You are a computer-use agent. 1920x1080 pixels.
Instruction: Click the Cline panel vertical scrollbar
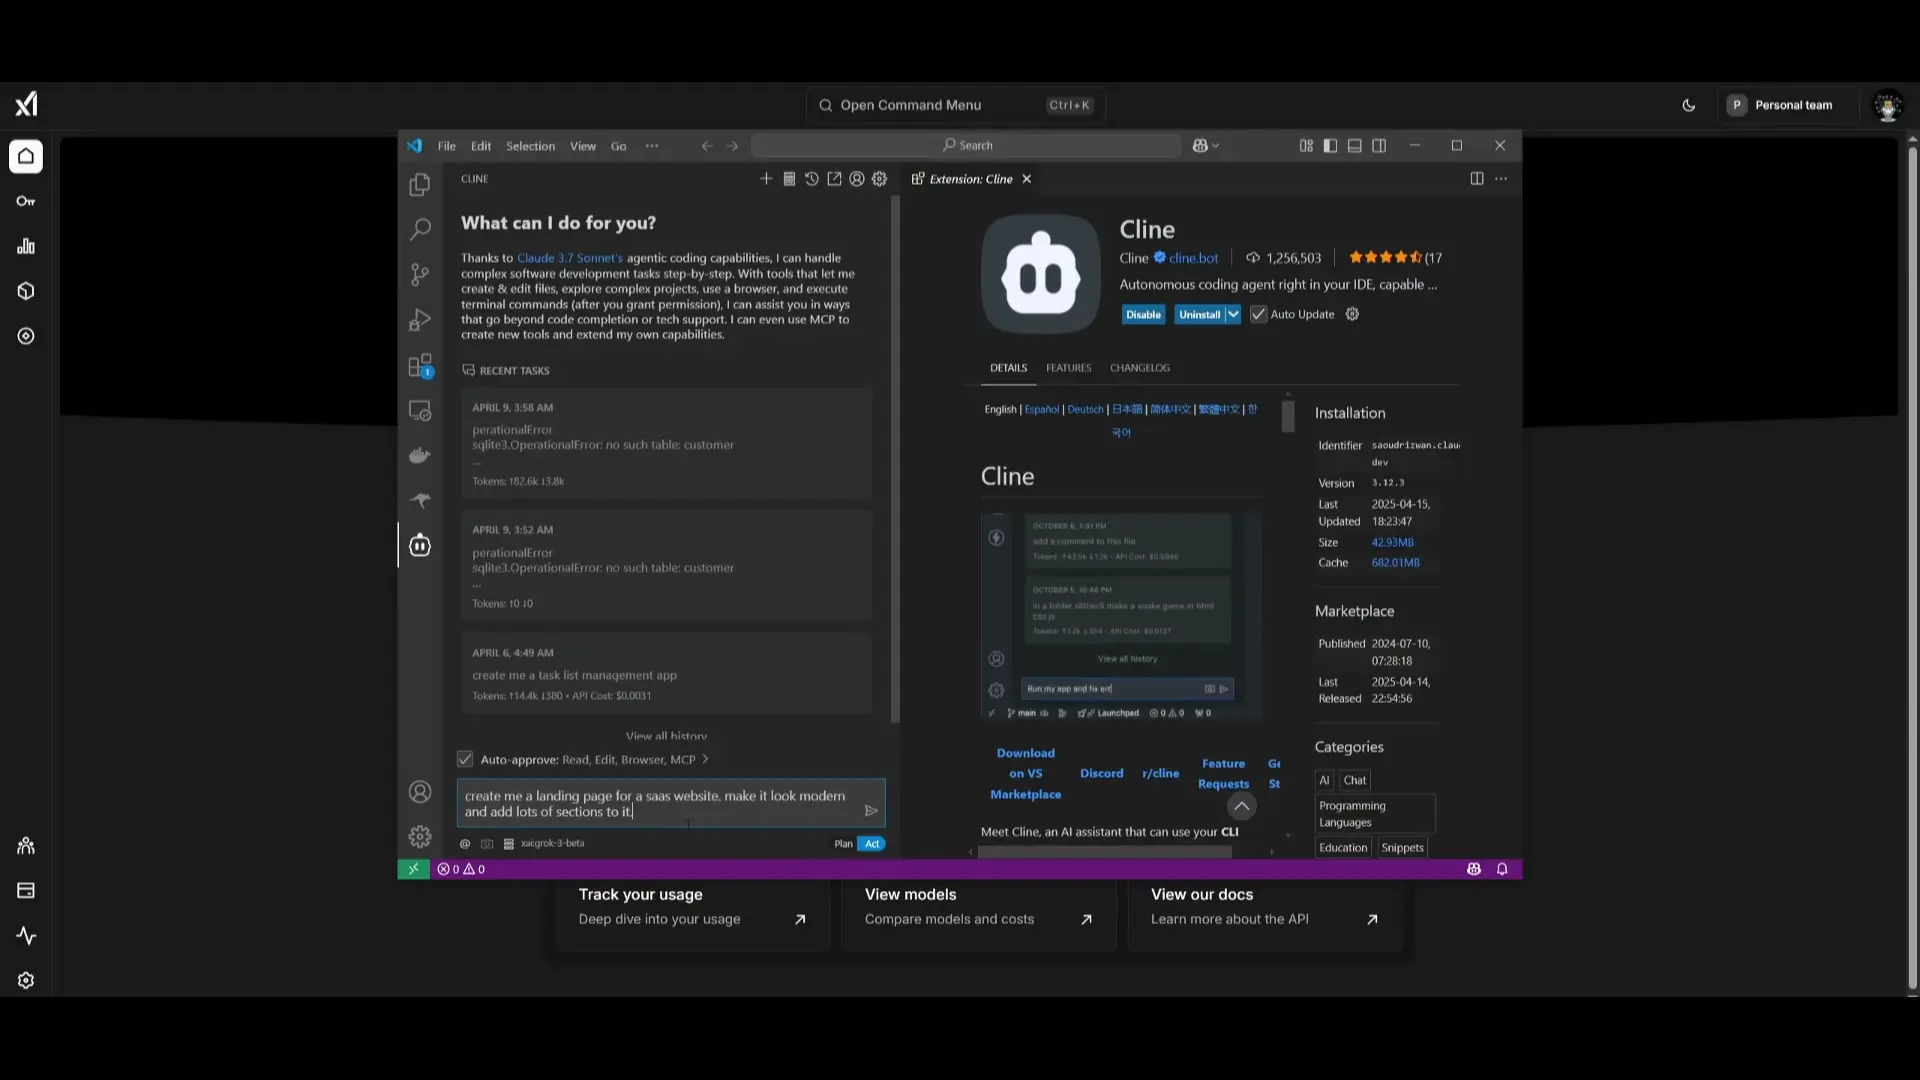click(895, 460)
